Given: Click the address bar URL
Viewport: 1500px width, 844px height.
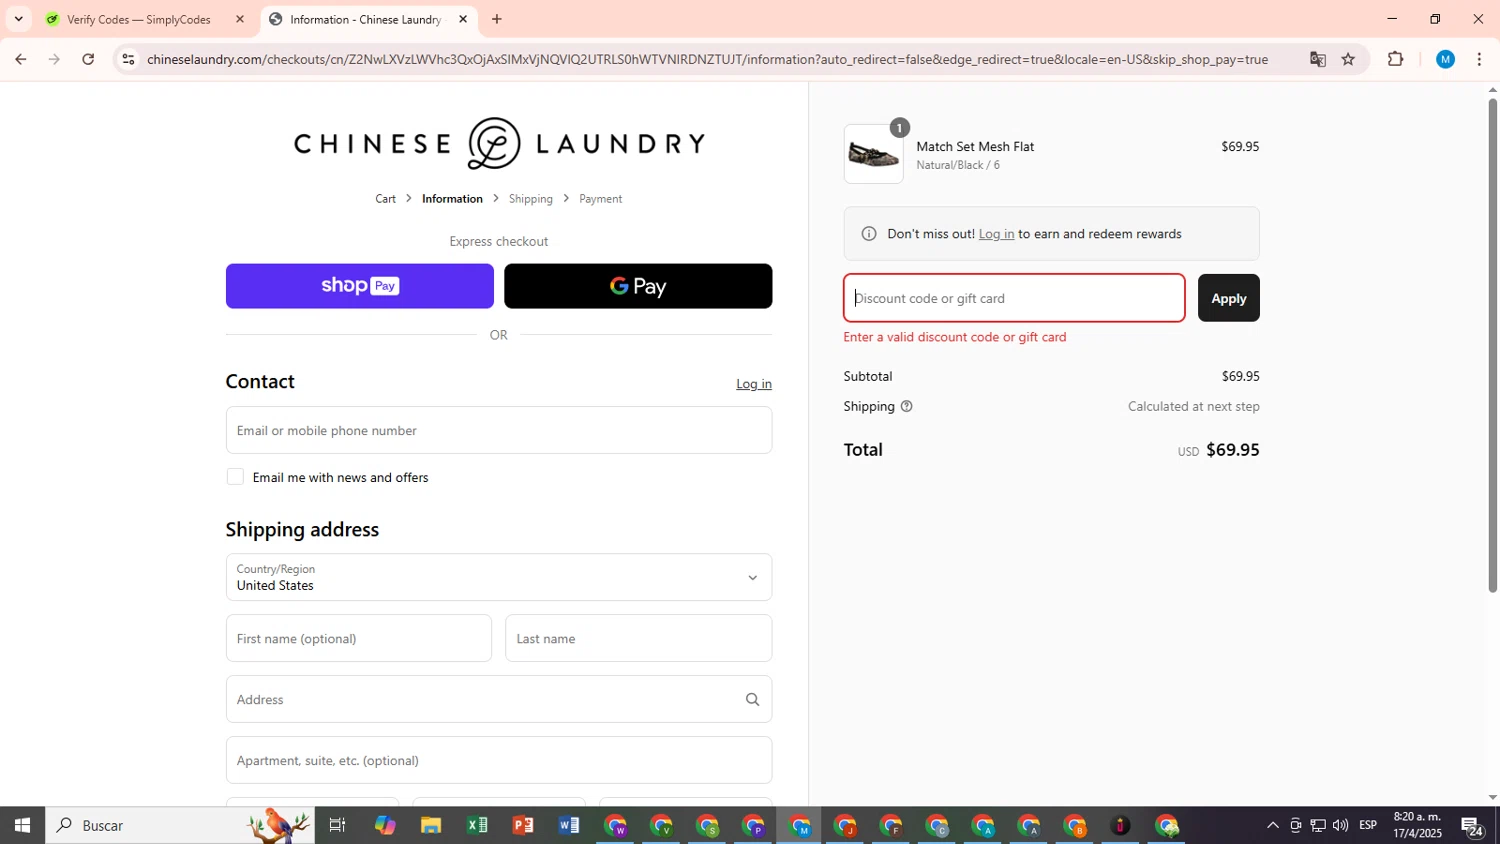Looking at the screenshot, I should pos(707,59).
